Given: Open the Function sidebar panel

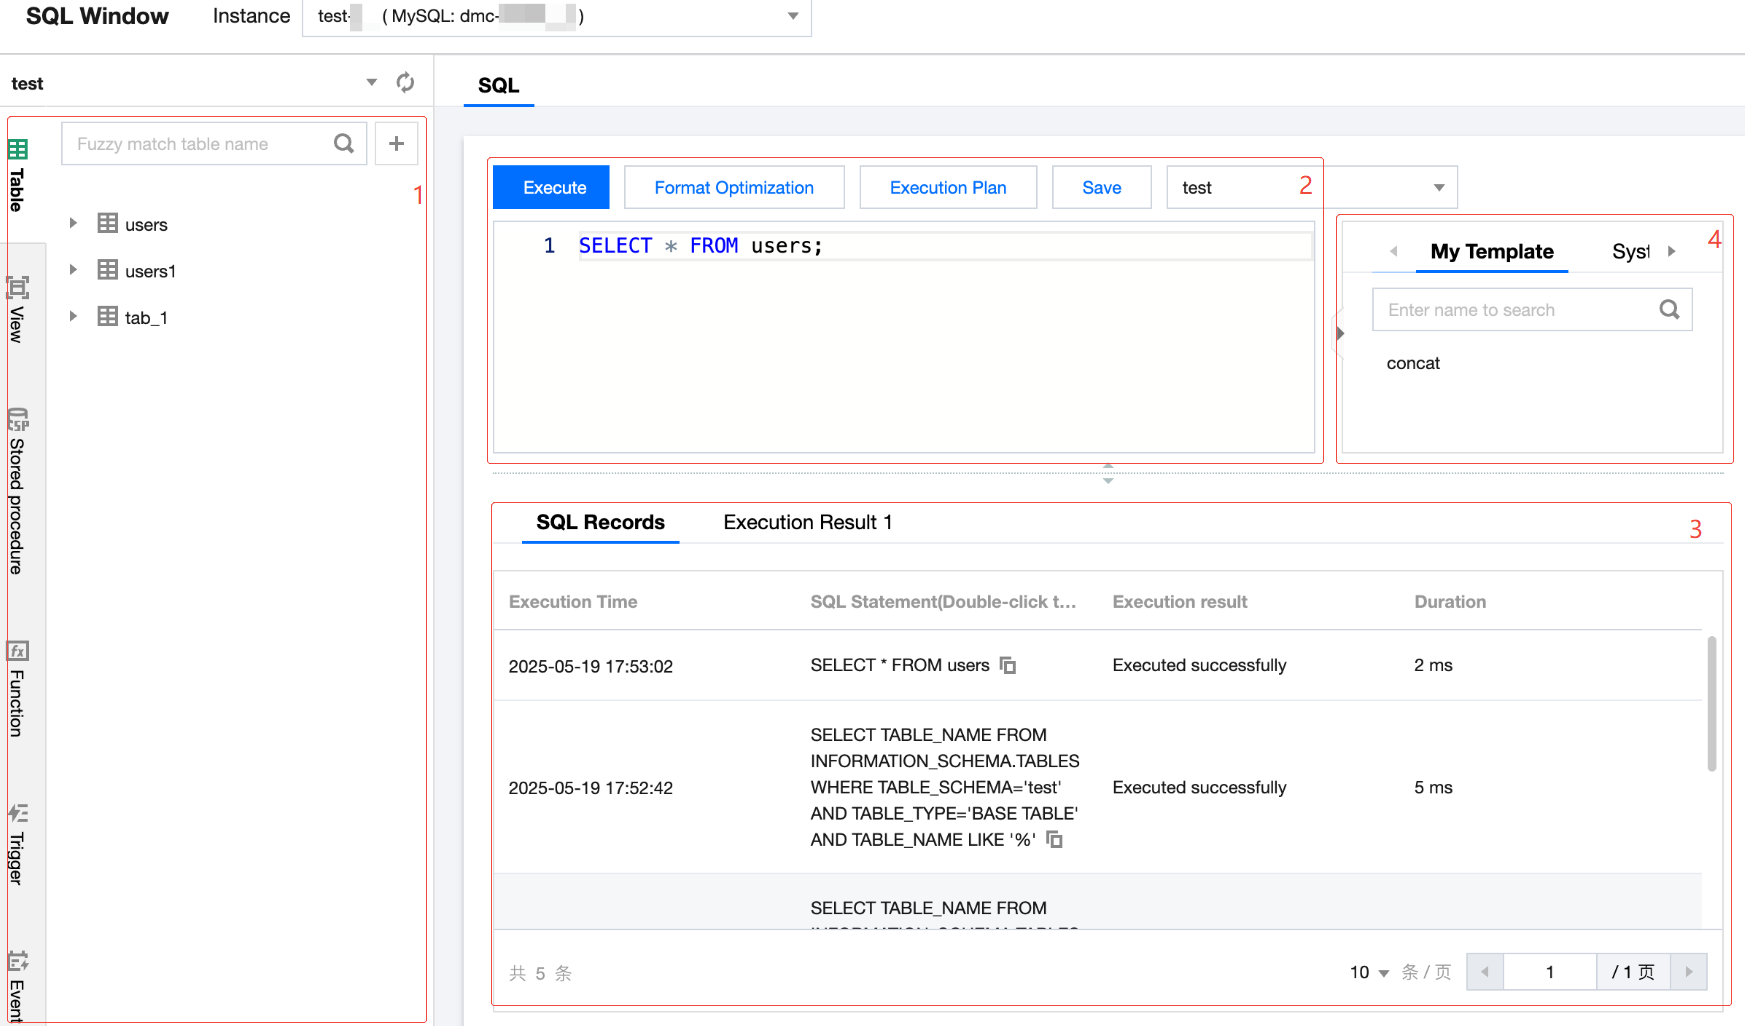Looking at the screenshot, I should 17,690.
